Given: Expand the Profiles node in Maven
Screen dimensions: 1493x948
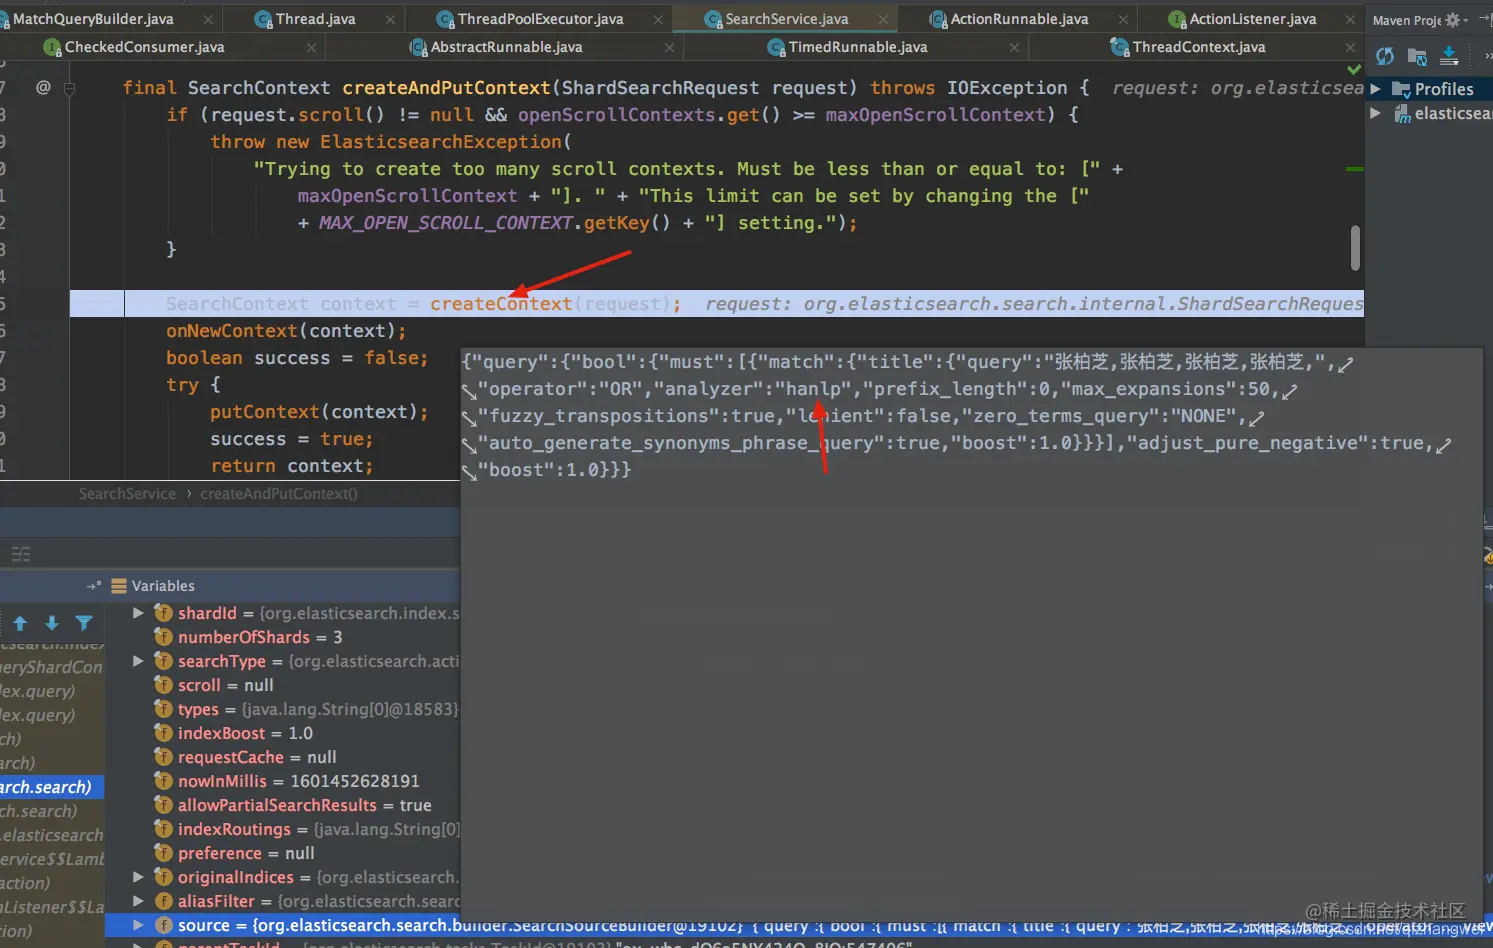Looking at the screenshot, I should pos(1376,89).
